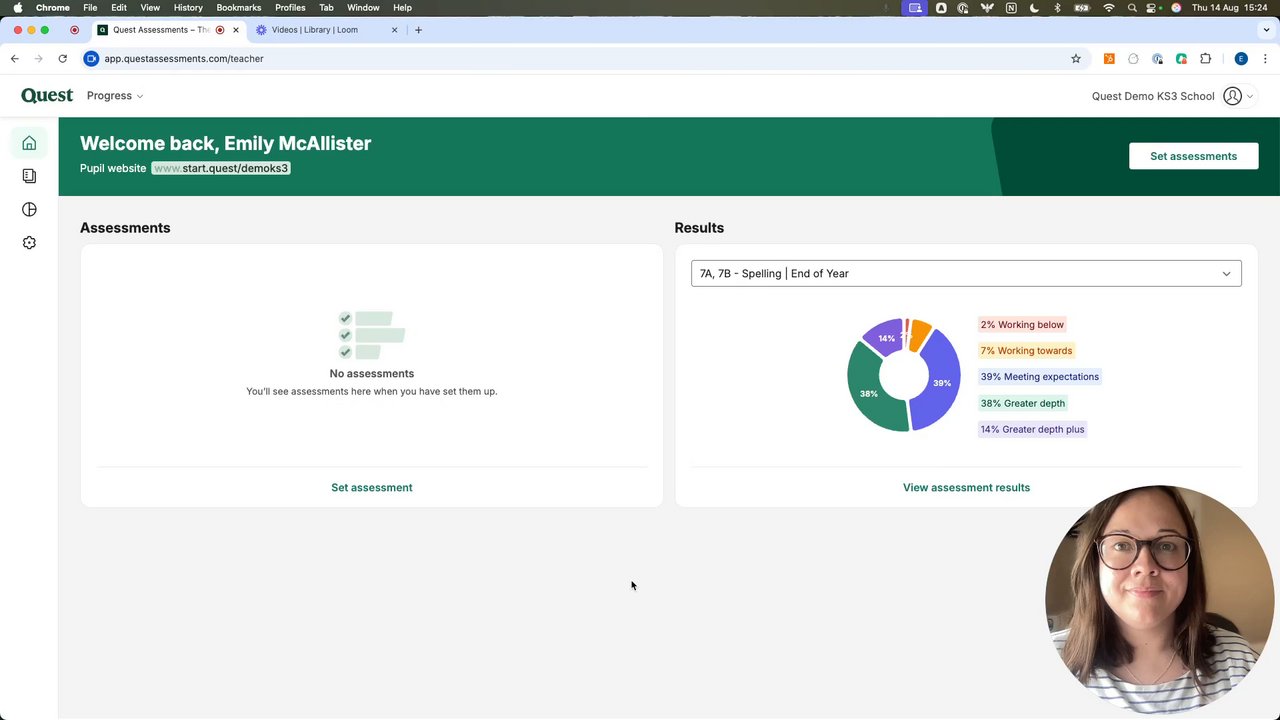The width and height of the screenshot is (1280, 720).
Task: Open the File menu
Action: click(x=90, y=8)
